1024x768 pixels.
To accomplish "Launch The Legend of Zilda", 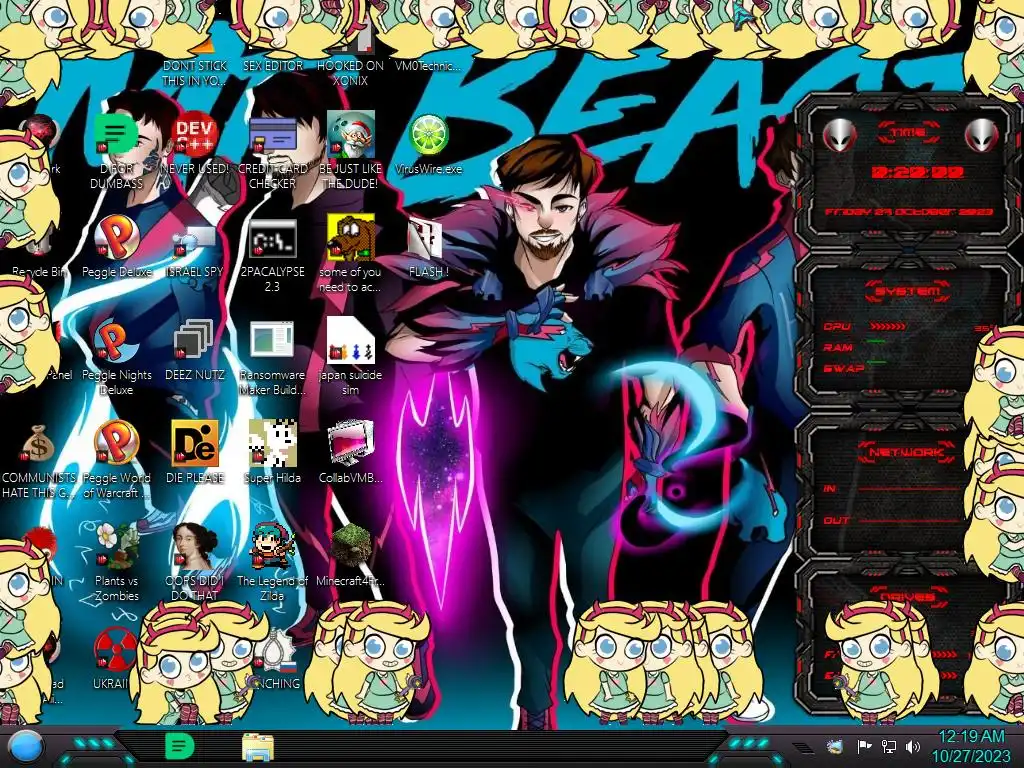I will (272, 546).
